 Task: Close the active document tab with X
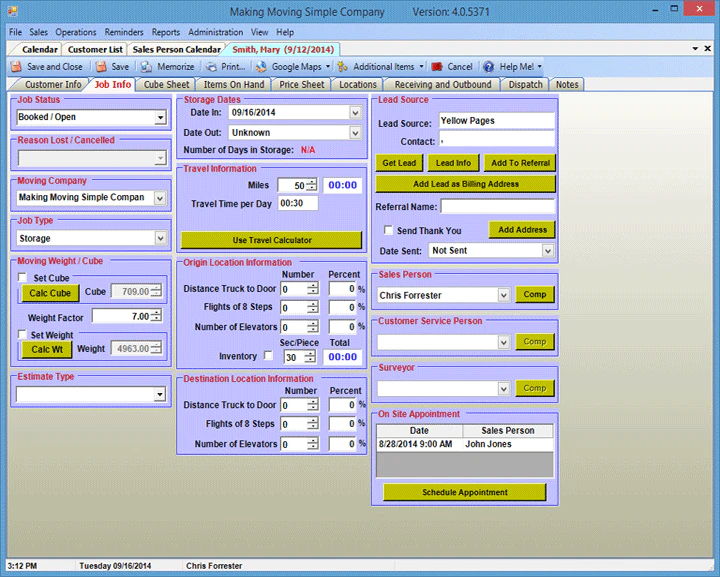(708, 48)
